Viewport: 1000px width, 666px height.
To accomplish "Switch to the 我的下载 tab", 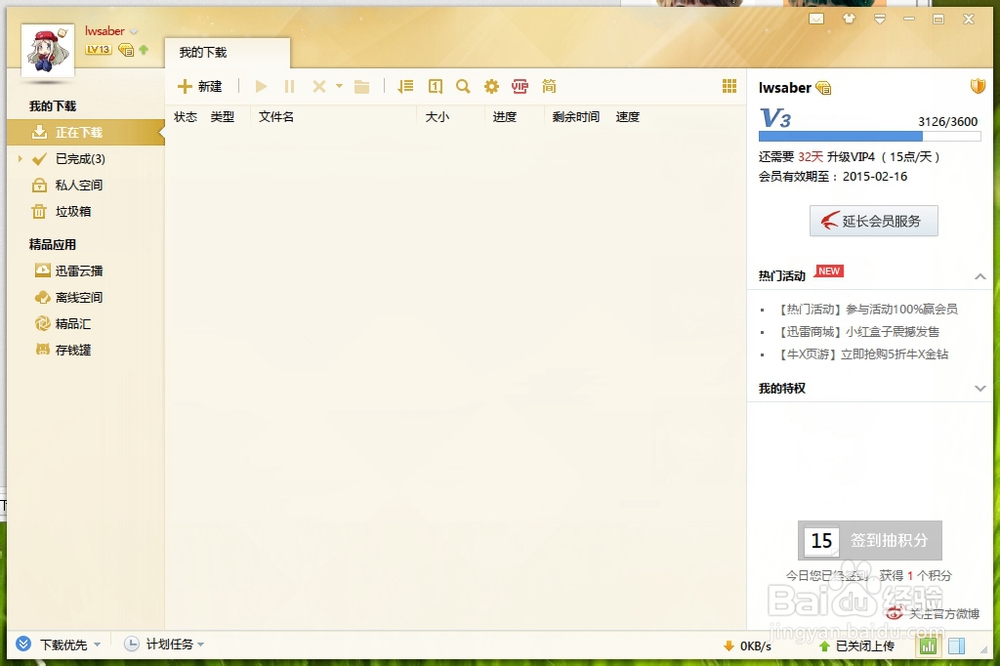I will coord(227,52).
